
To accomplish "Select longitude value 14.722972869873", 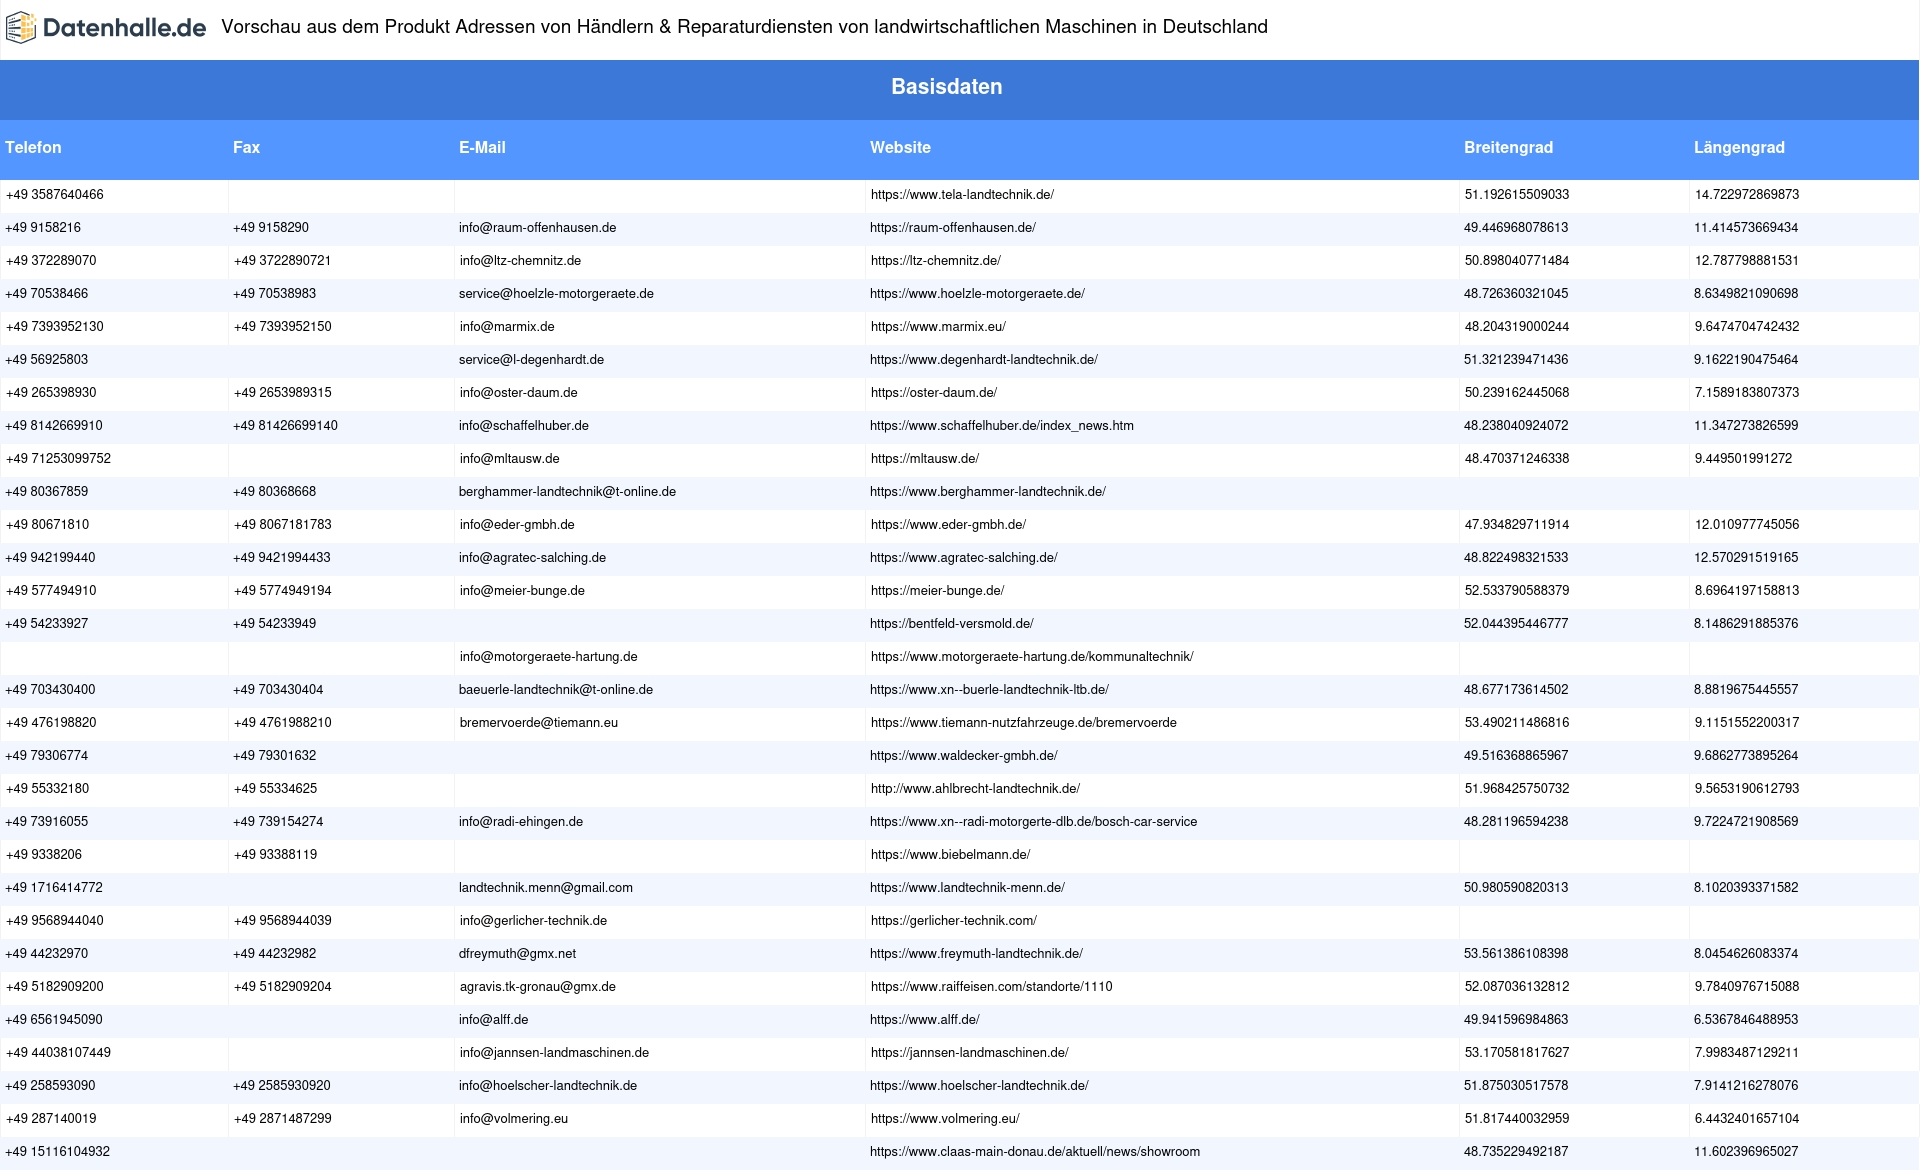I will pyautogui.click(x=1746, y=195).
